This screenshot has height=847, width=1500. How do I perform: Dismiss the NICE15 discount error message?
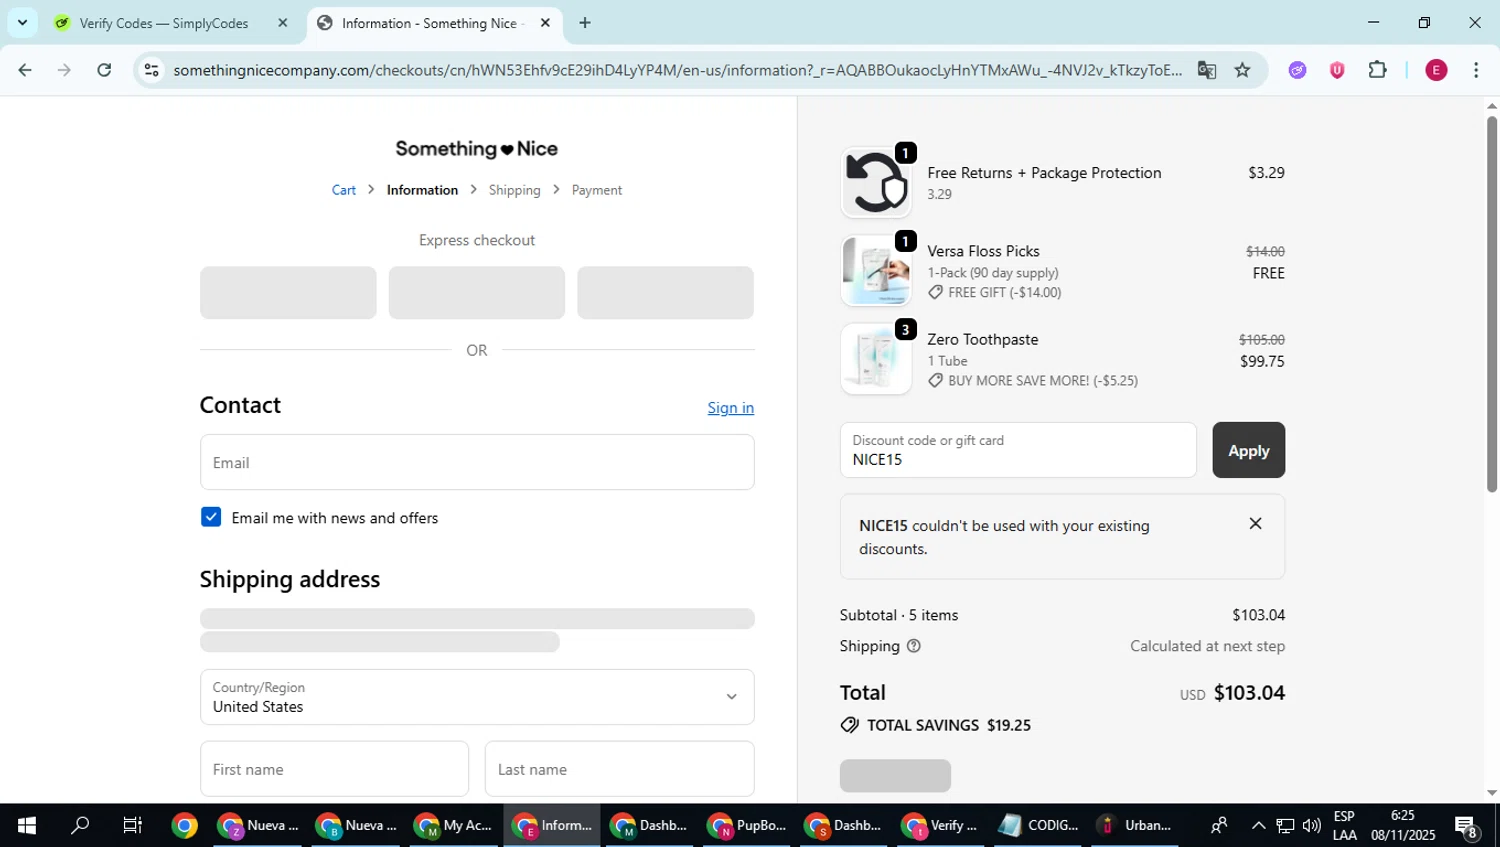coord(1255,524)
